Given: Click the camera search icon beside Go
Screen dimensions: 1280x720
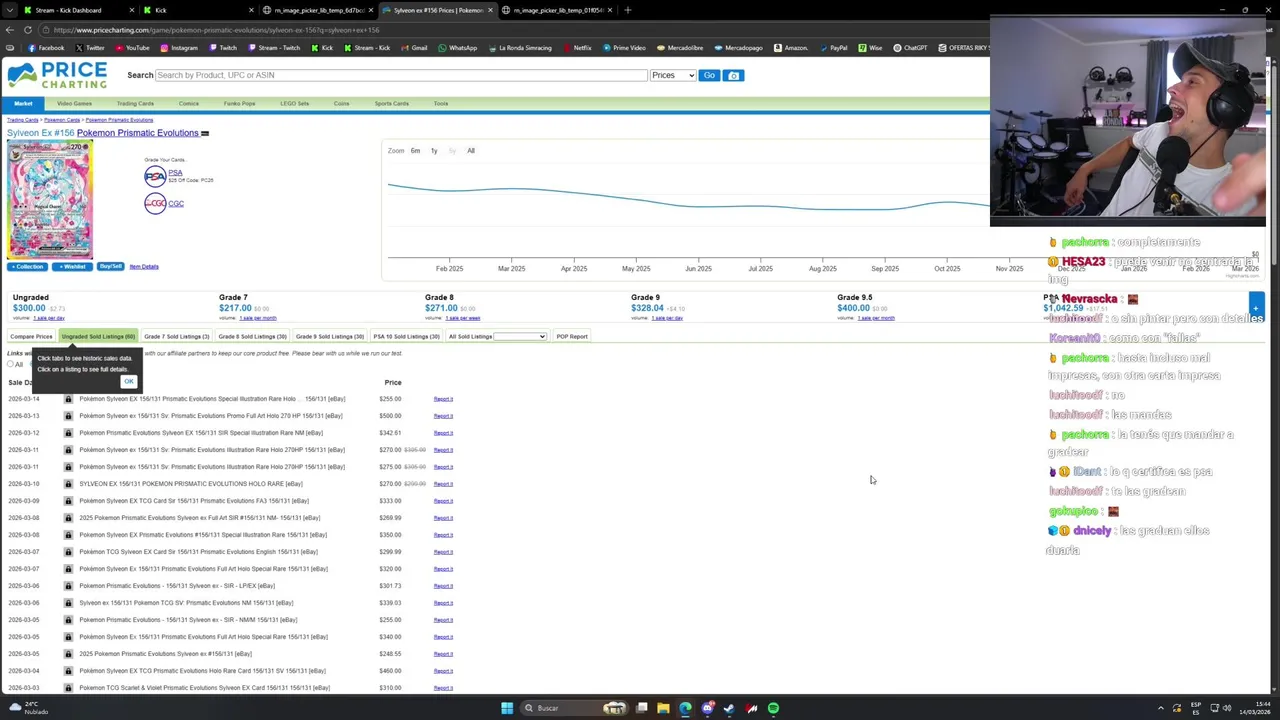Looking at the screenshot, I should coord(733,75).
